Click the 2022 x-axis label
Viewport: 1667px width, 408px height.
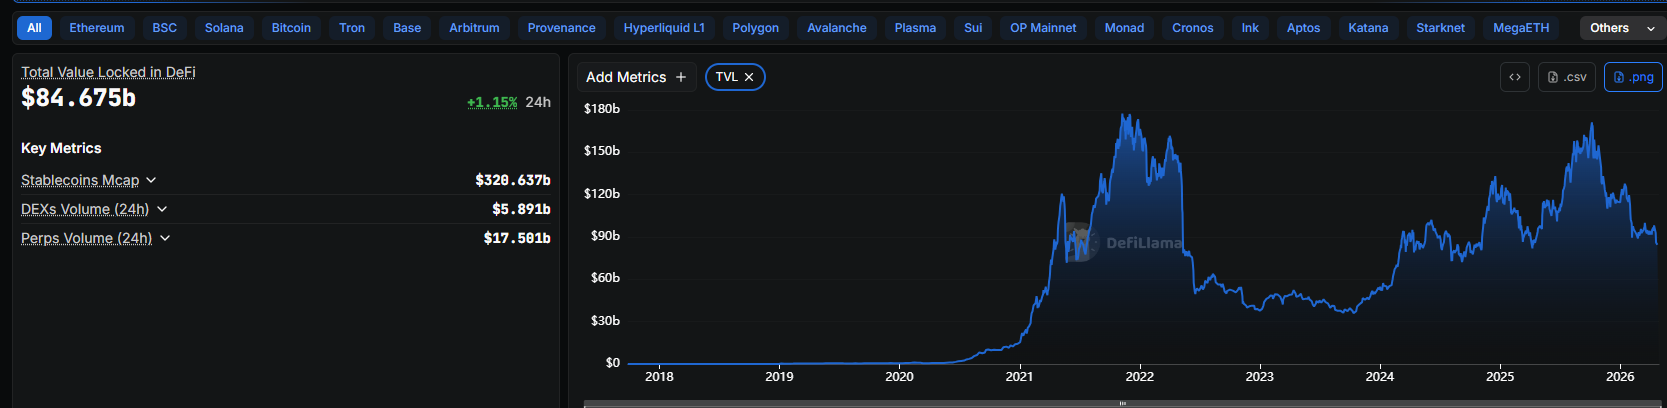click(x=1139, y=377)
